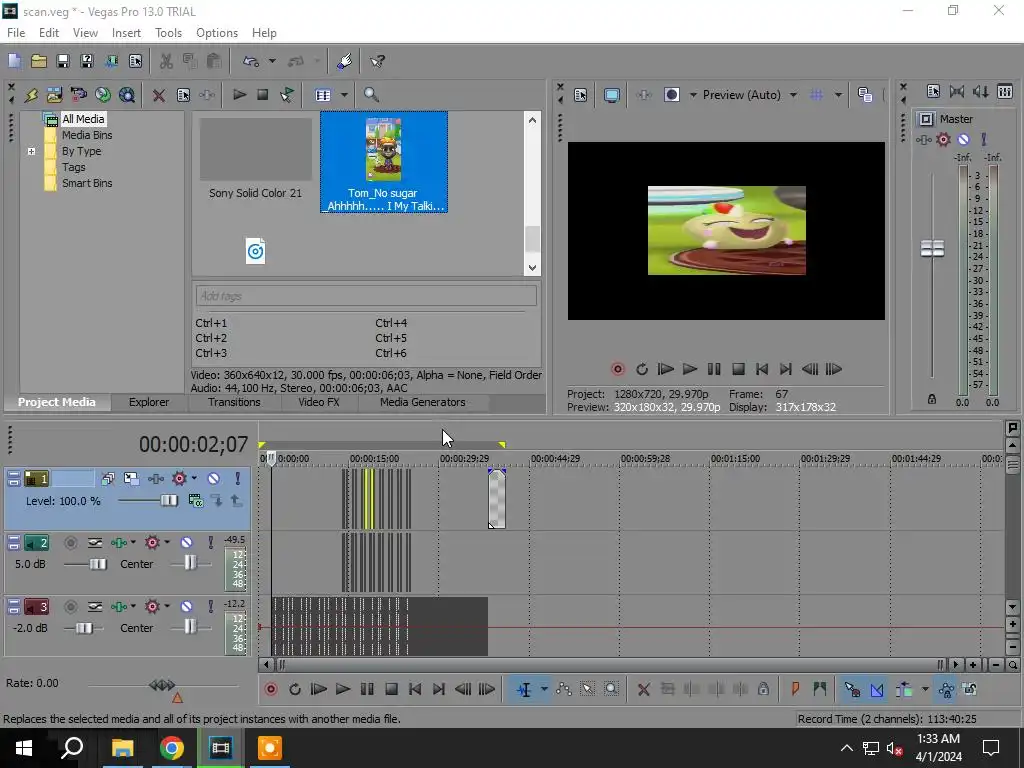
Task: Copy snapshot to clipboard icon in preview toolbar
Action: pyautogui.click(x=865, y=95)
